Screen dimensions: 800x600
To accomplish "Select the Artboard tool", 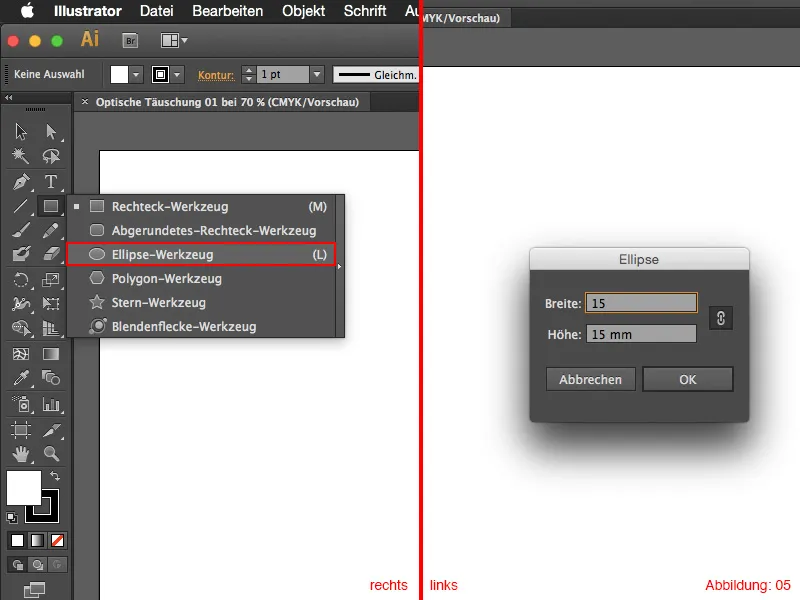I will [21, 430].
